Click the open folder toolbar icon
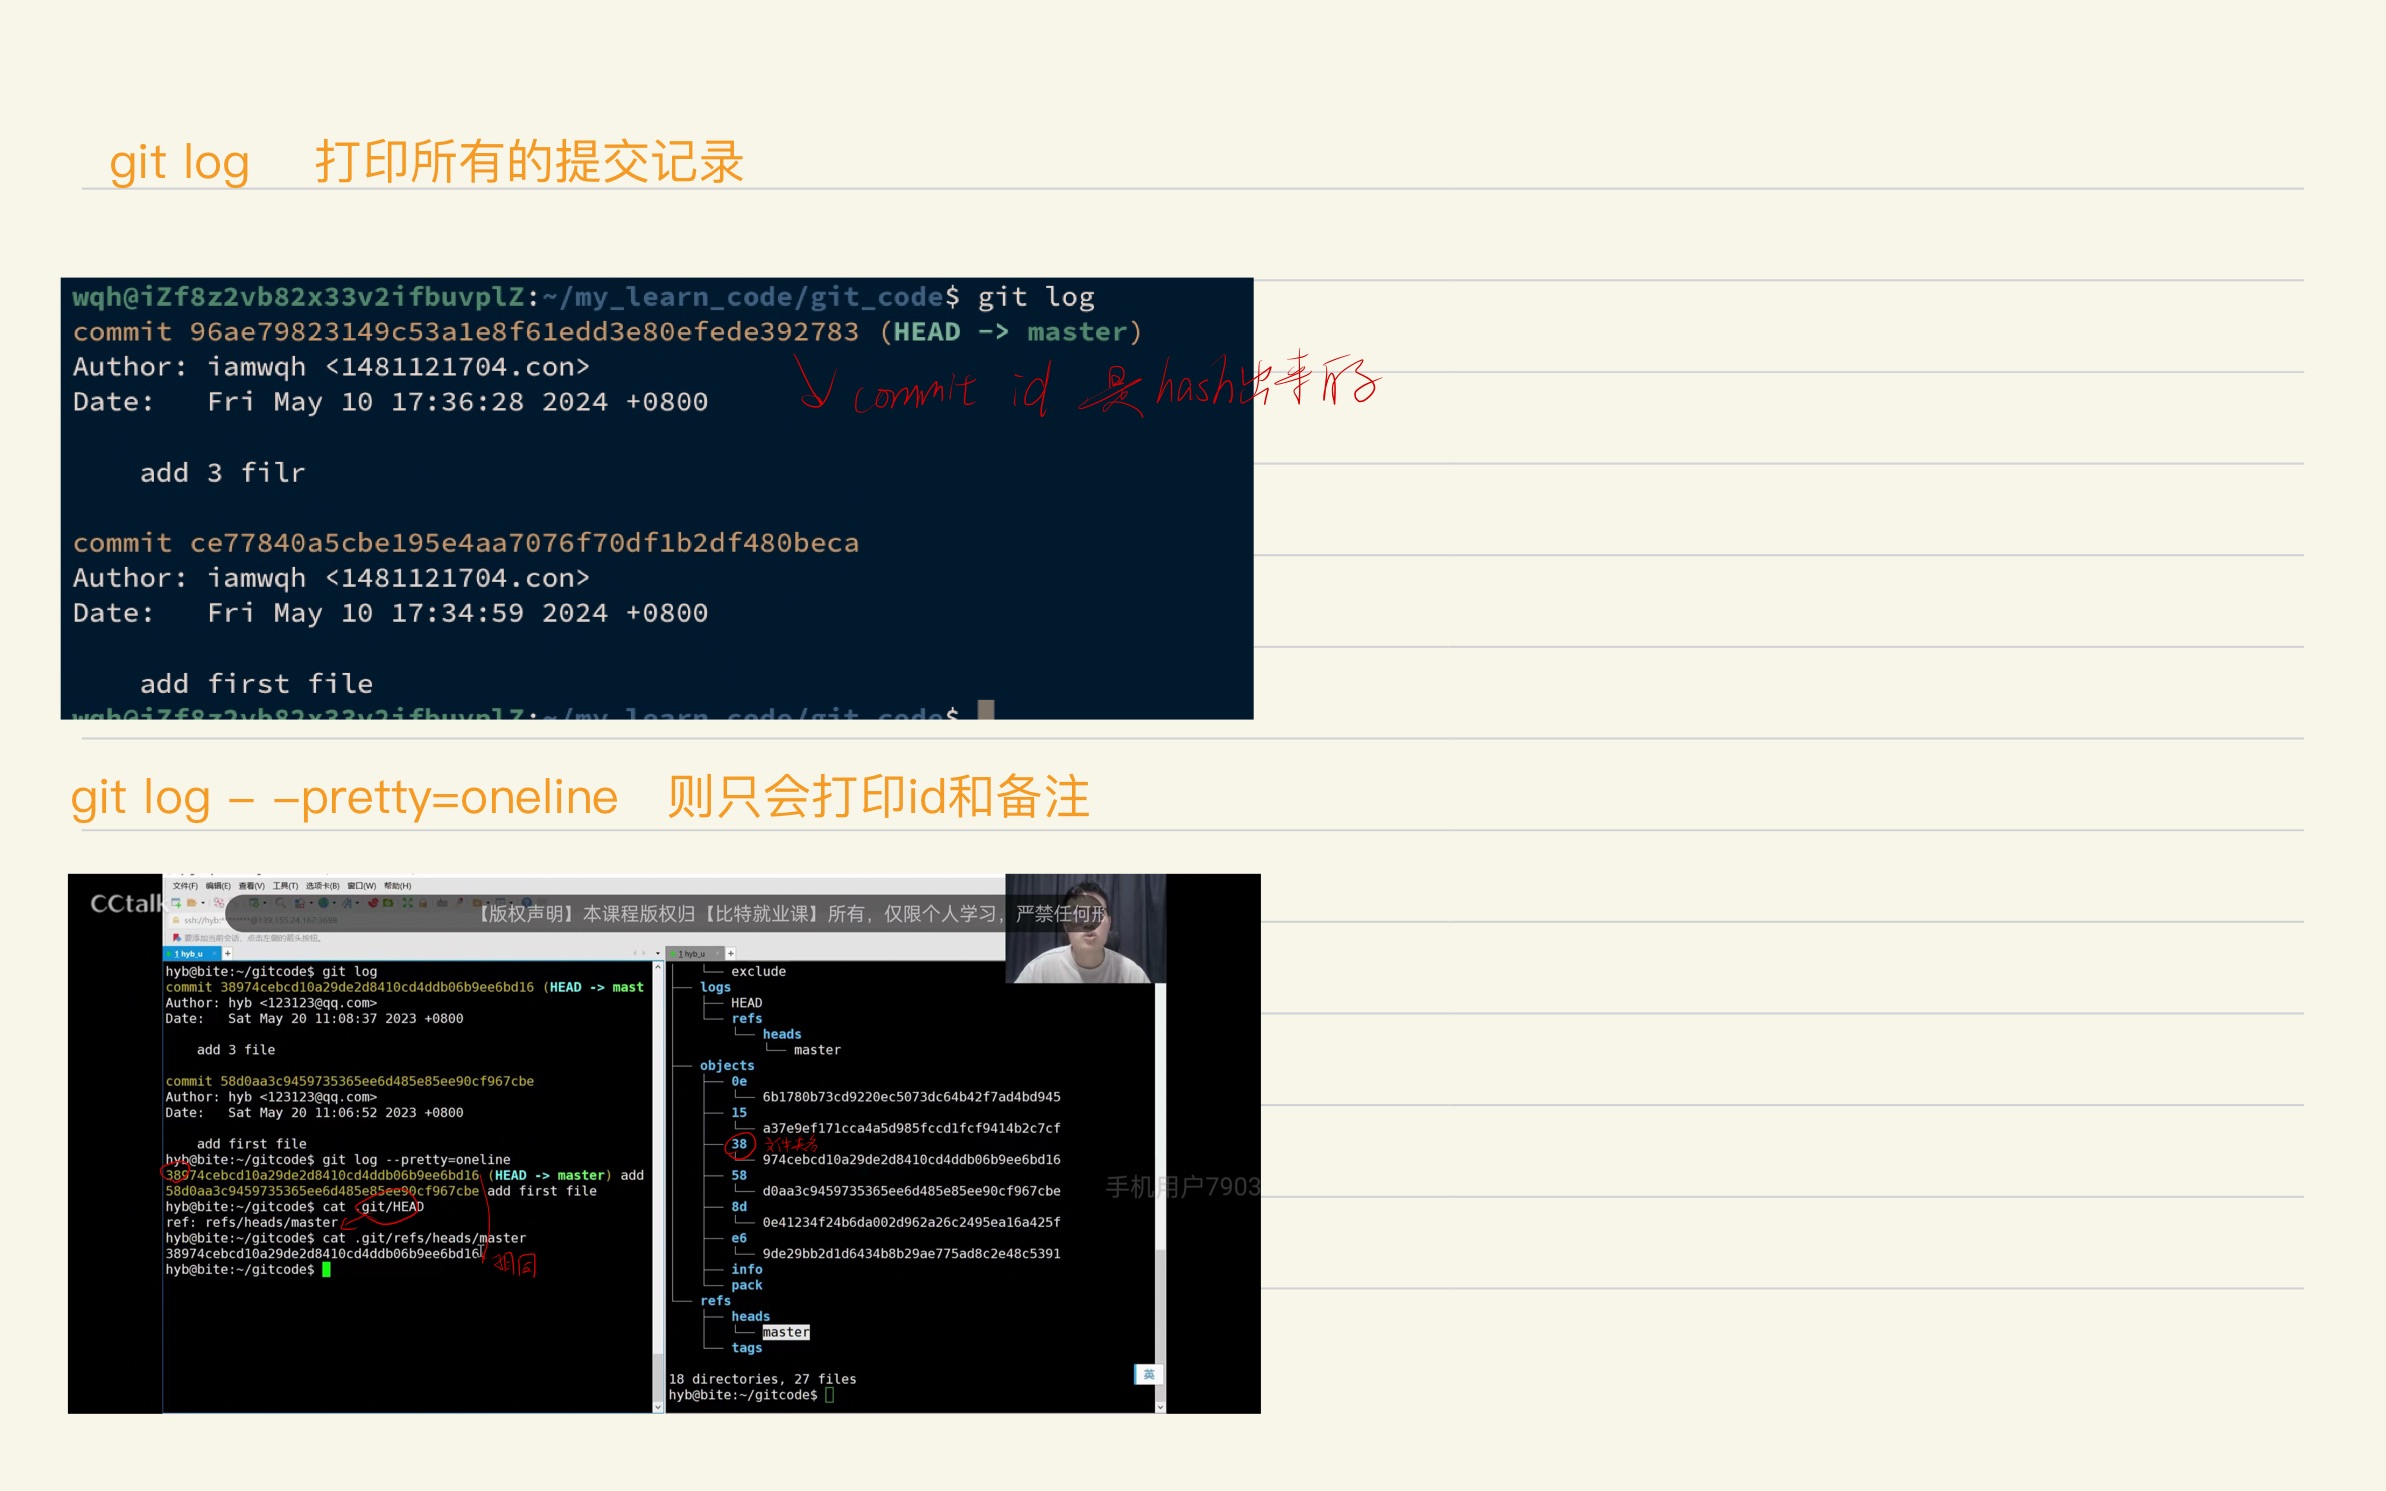2386x1491 pixels. tap(191, 902)
